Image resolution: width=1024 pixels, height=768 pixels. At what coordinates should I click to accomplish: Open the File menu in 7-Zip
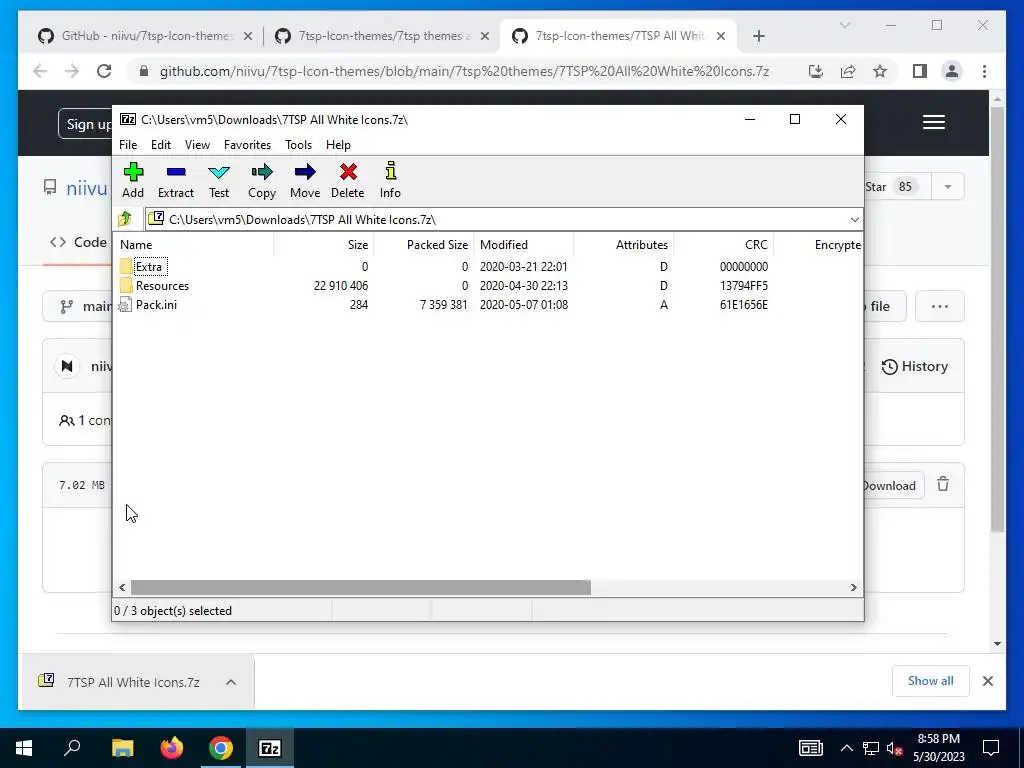pos(128,145)
